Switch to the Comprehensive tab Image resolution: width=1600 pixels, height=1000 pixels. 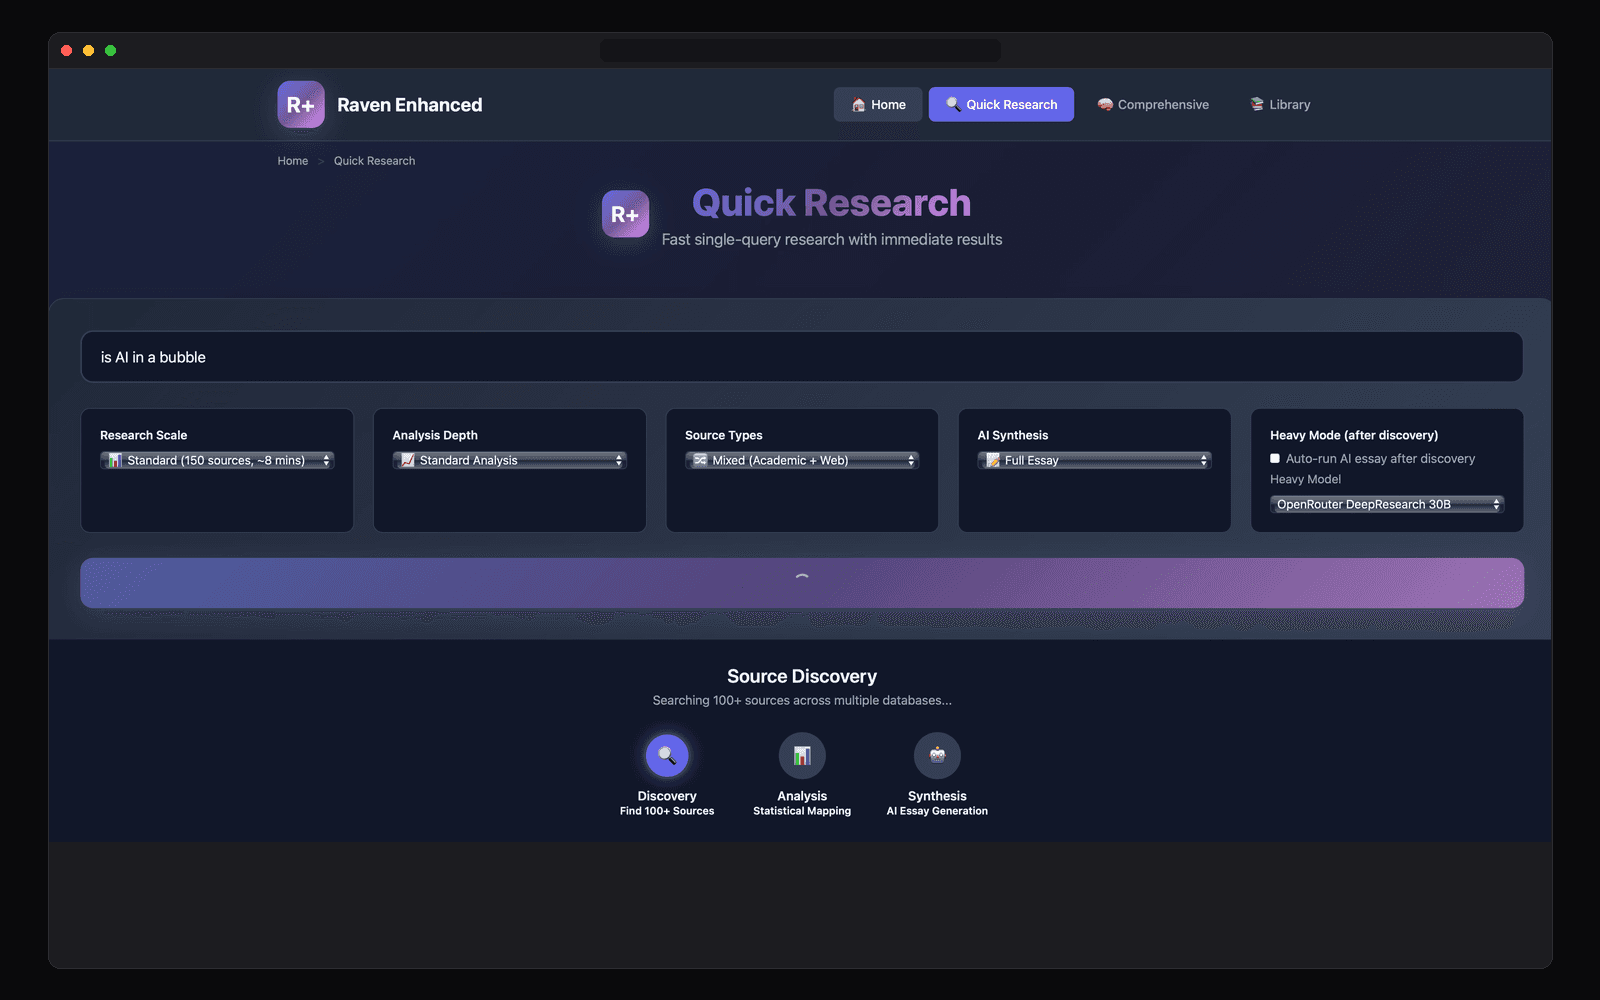pos(1154,104)
